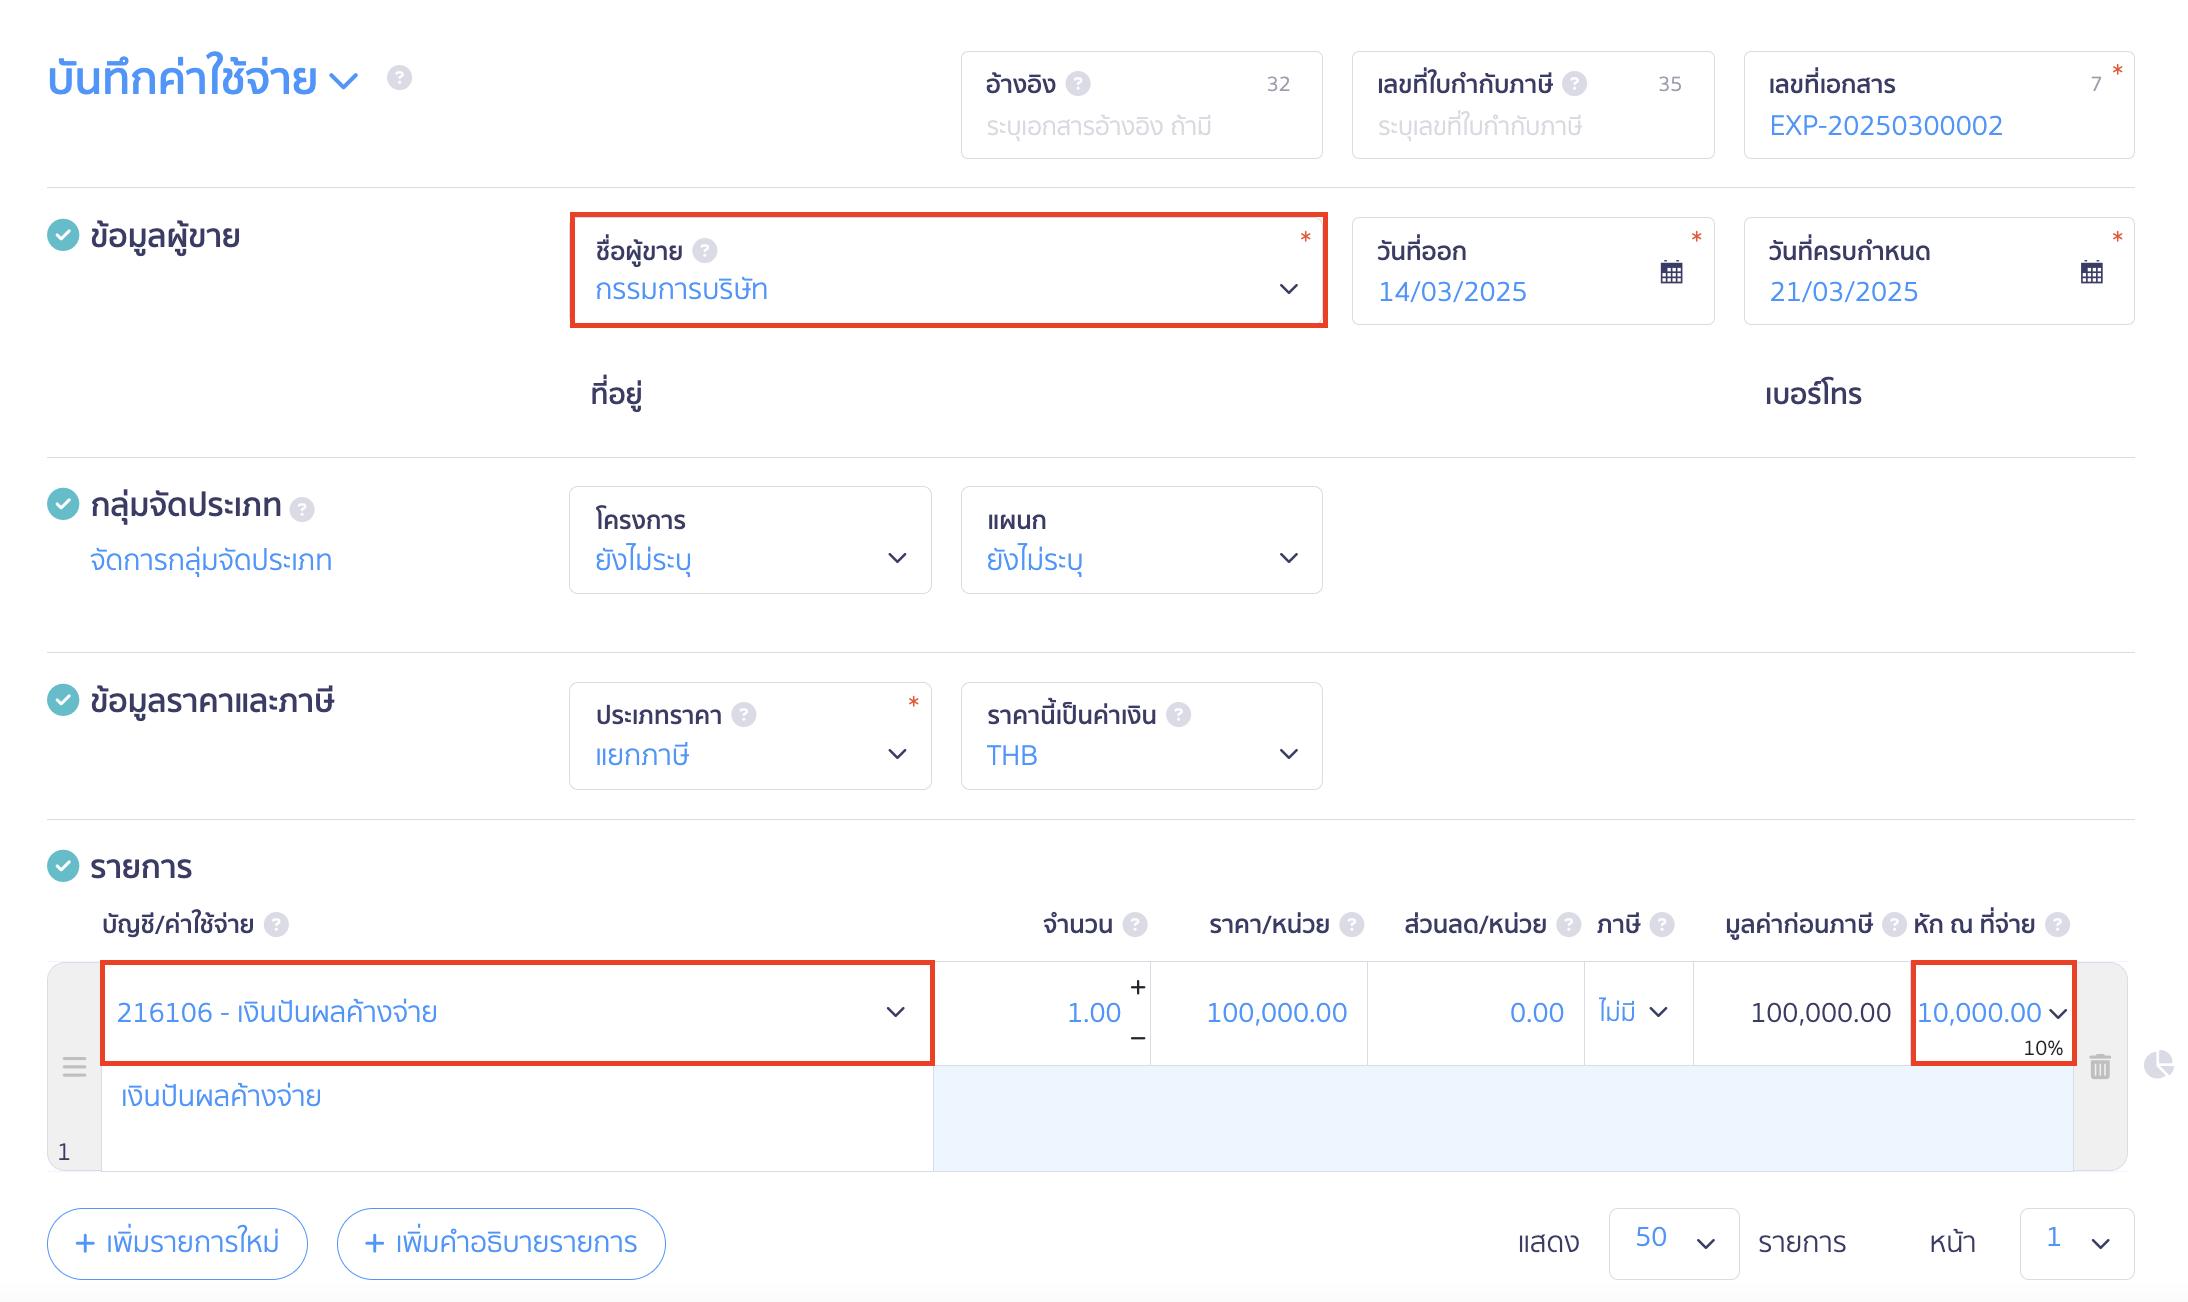Open แสดง 50 rows-per-page dropdown
This screenshot has width=2188, height=1302.
(1674, 1243)
